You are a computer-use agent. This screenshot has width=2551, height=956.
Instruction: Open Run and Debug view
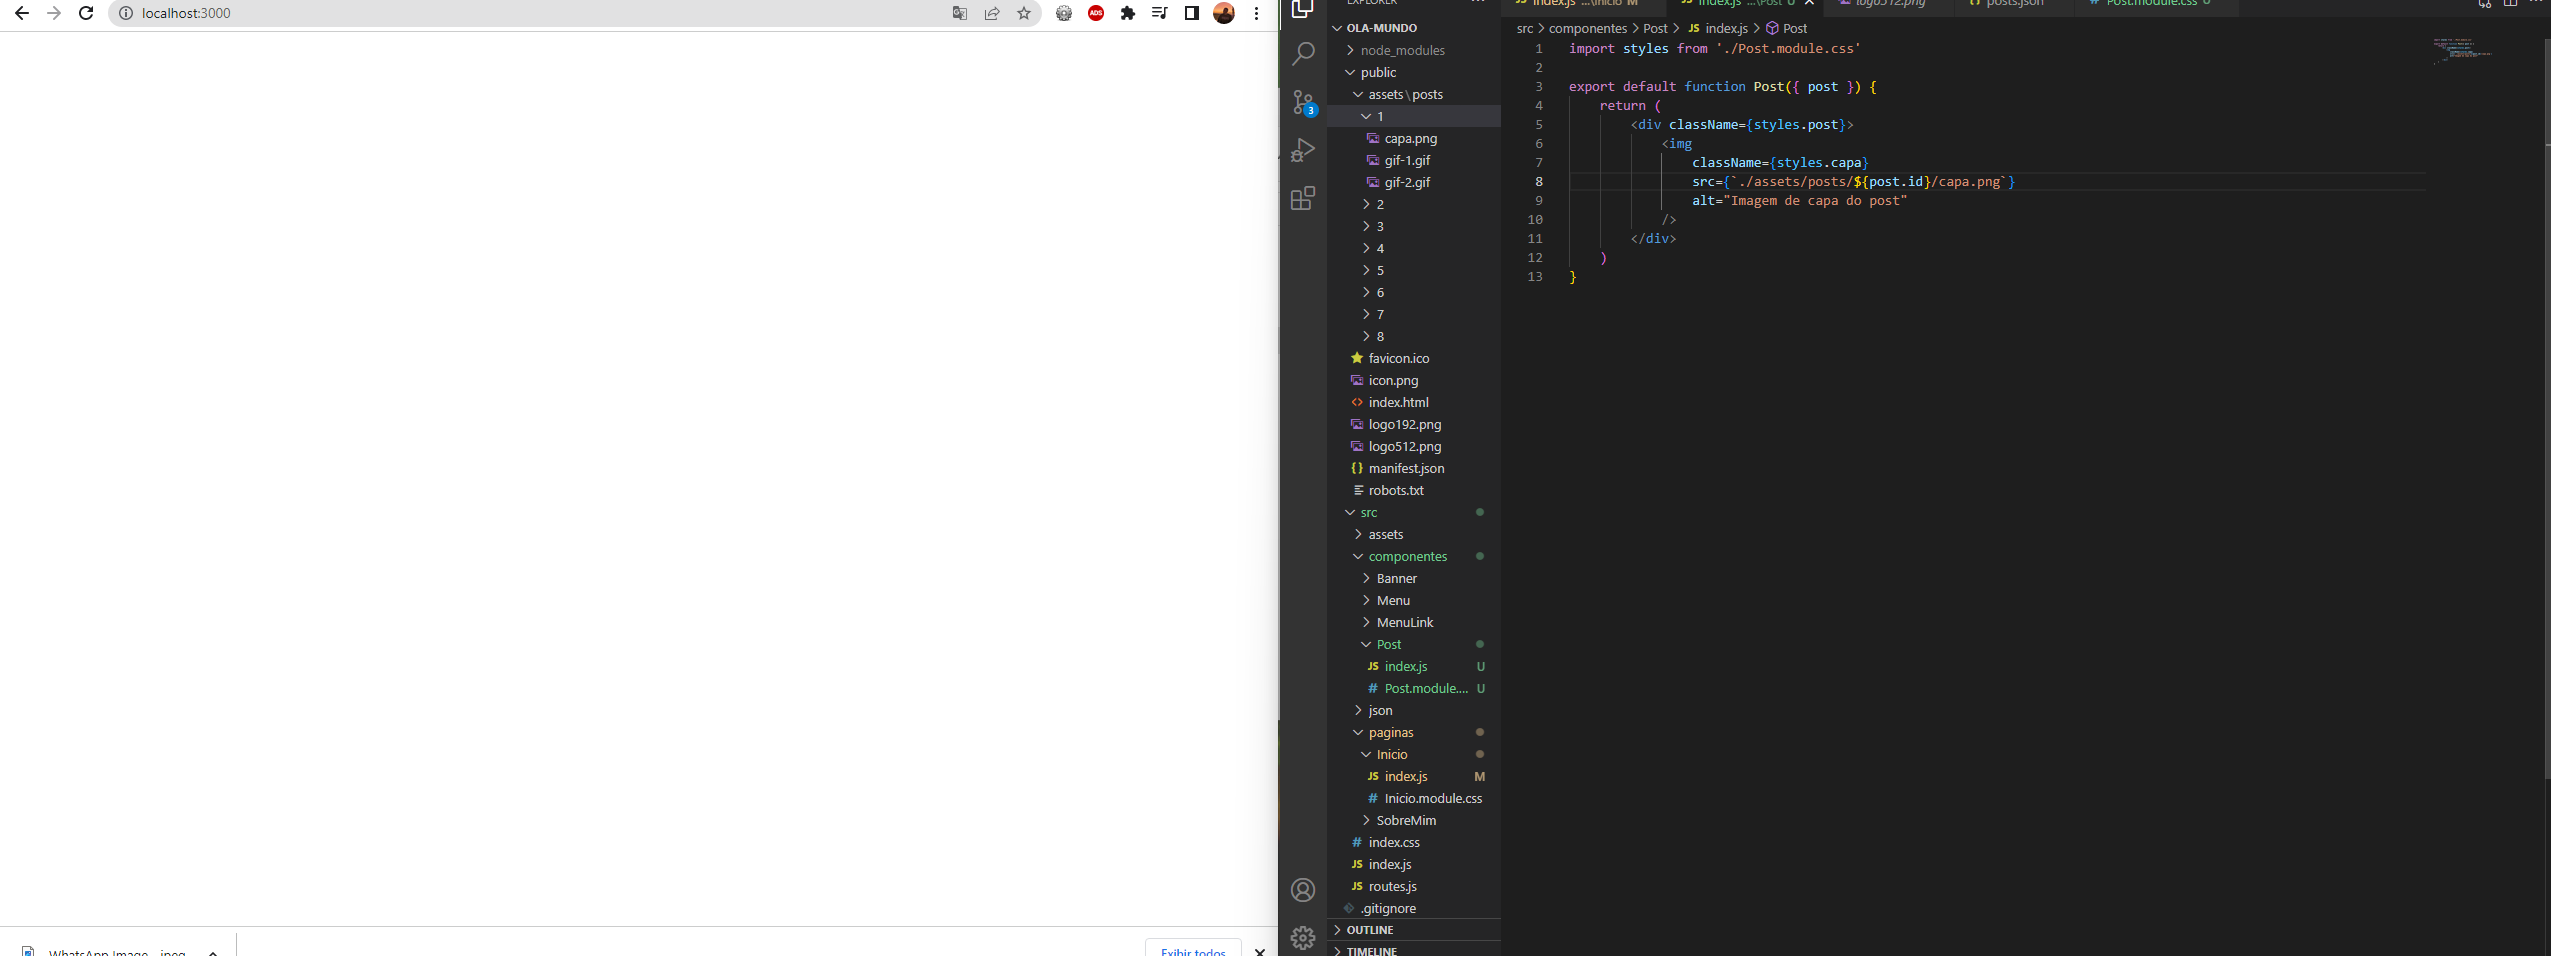1303,150
